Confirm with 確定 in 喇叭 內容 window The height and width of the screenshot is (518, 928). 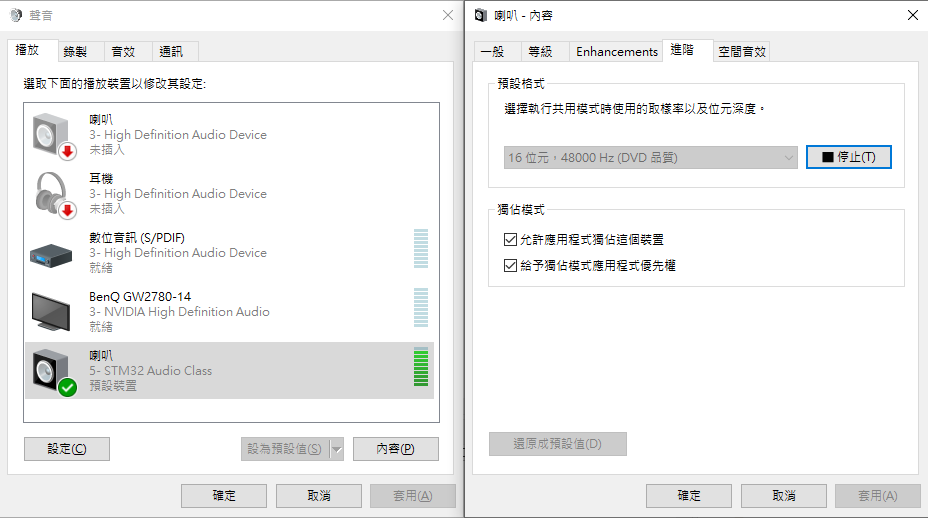(689, 496)
